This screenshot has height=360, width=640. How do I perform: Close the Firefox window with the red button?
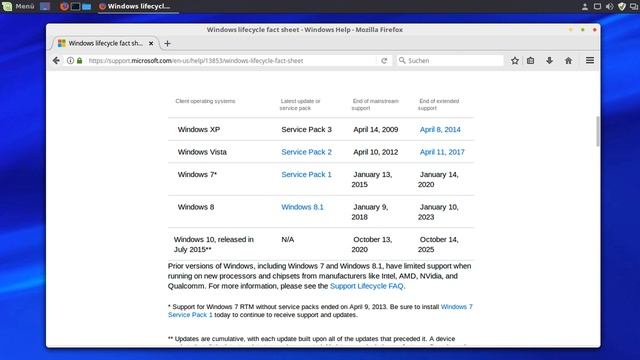594,30
